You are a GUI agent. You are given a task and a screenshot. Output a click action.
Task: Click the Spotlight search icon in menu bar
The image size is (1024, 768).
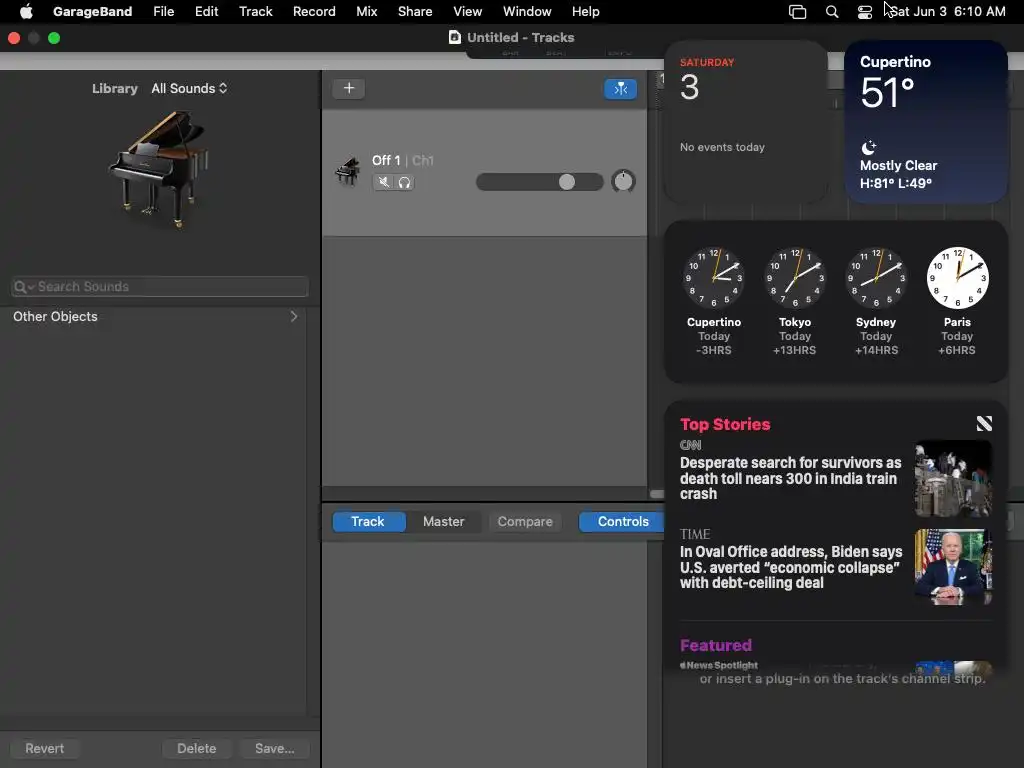pyautogui.click(x=831, y=12)
